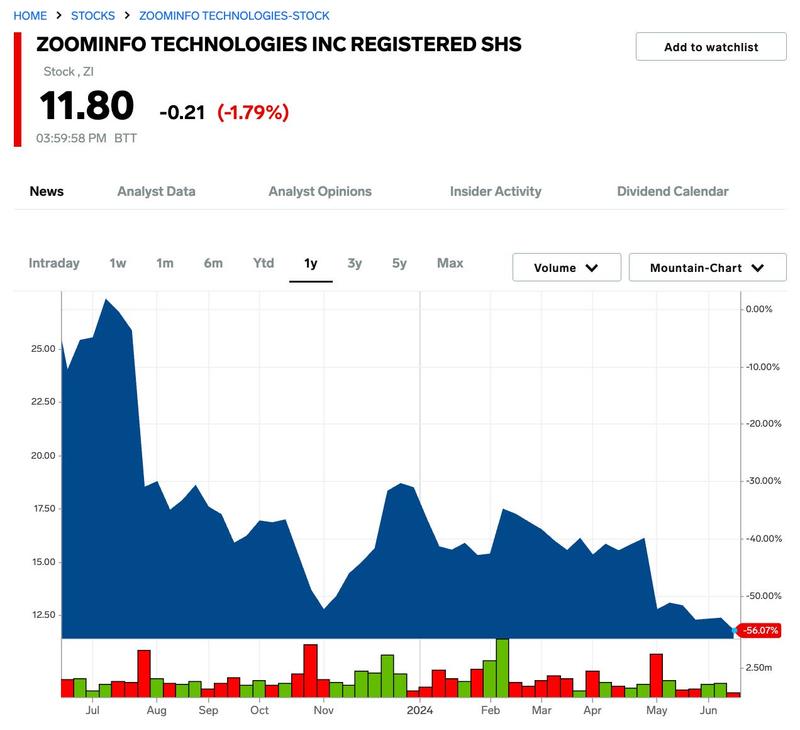
Task: Click the -56.07% price marker label
Action: point(760,631)
